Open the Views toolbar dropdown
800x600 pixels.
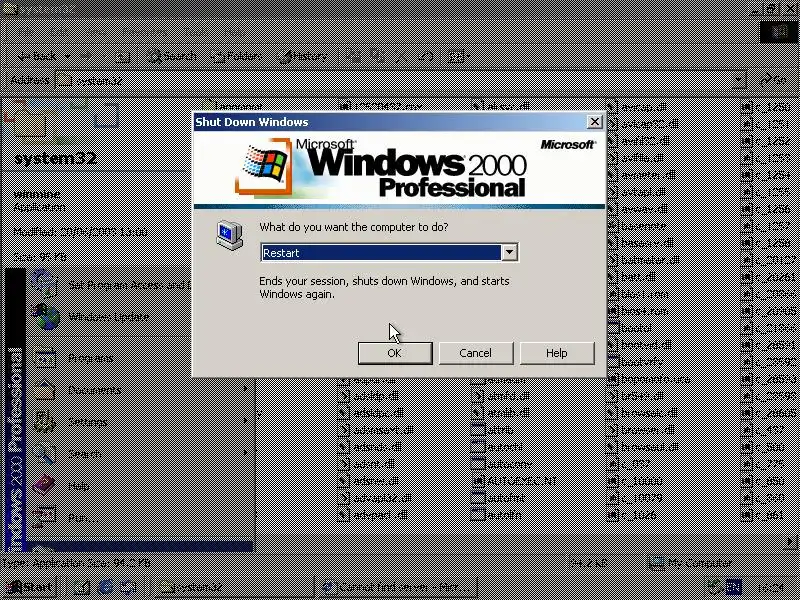coord(458,56)
